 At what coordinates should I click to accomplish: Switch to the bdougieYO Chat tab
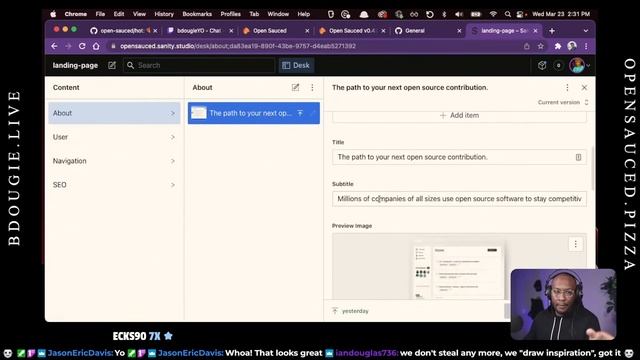pos(199,31)
